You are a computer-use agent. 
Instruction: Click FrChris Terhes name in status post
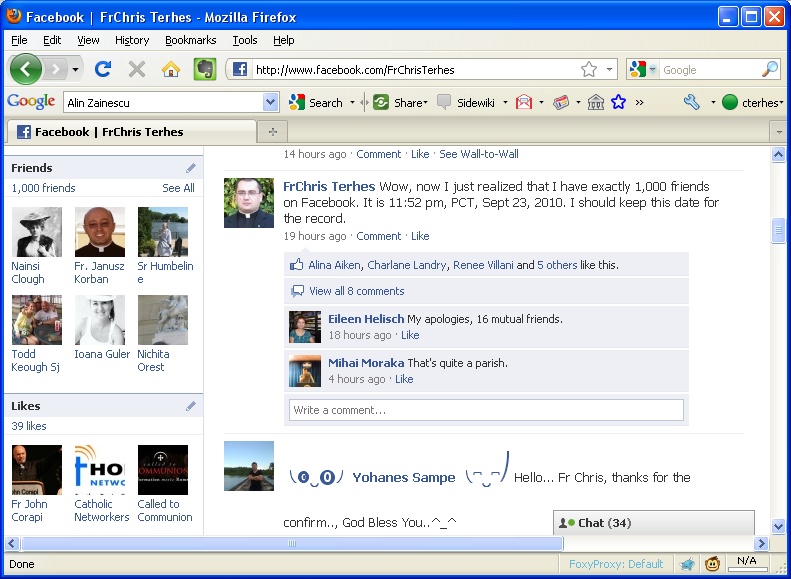[329, 187]
